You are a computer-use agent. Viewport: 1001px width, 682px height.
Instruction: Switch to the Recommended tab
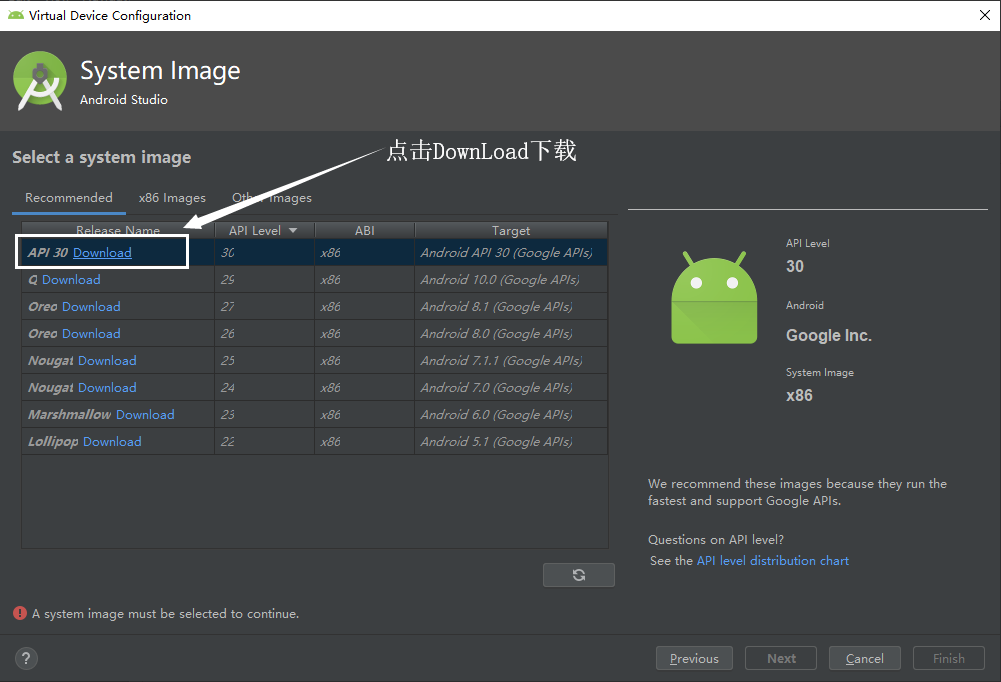(x=69, y=198)
